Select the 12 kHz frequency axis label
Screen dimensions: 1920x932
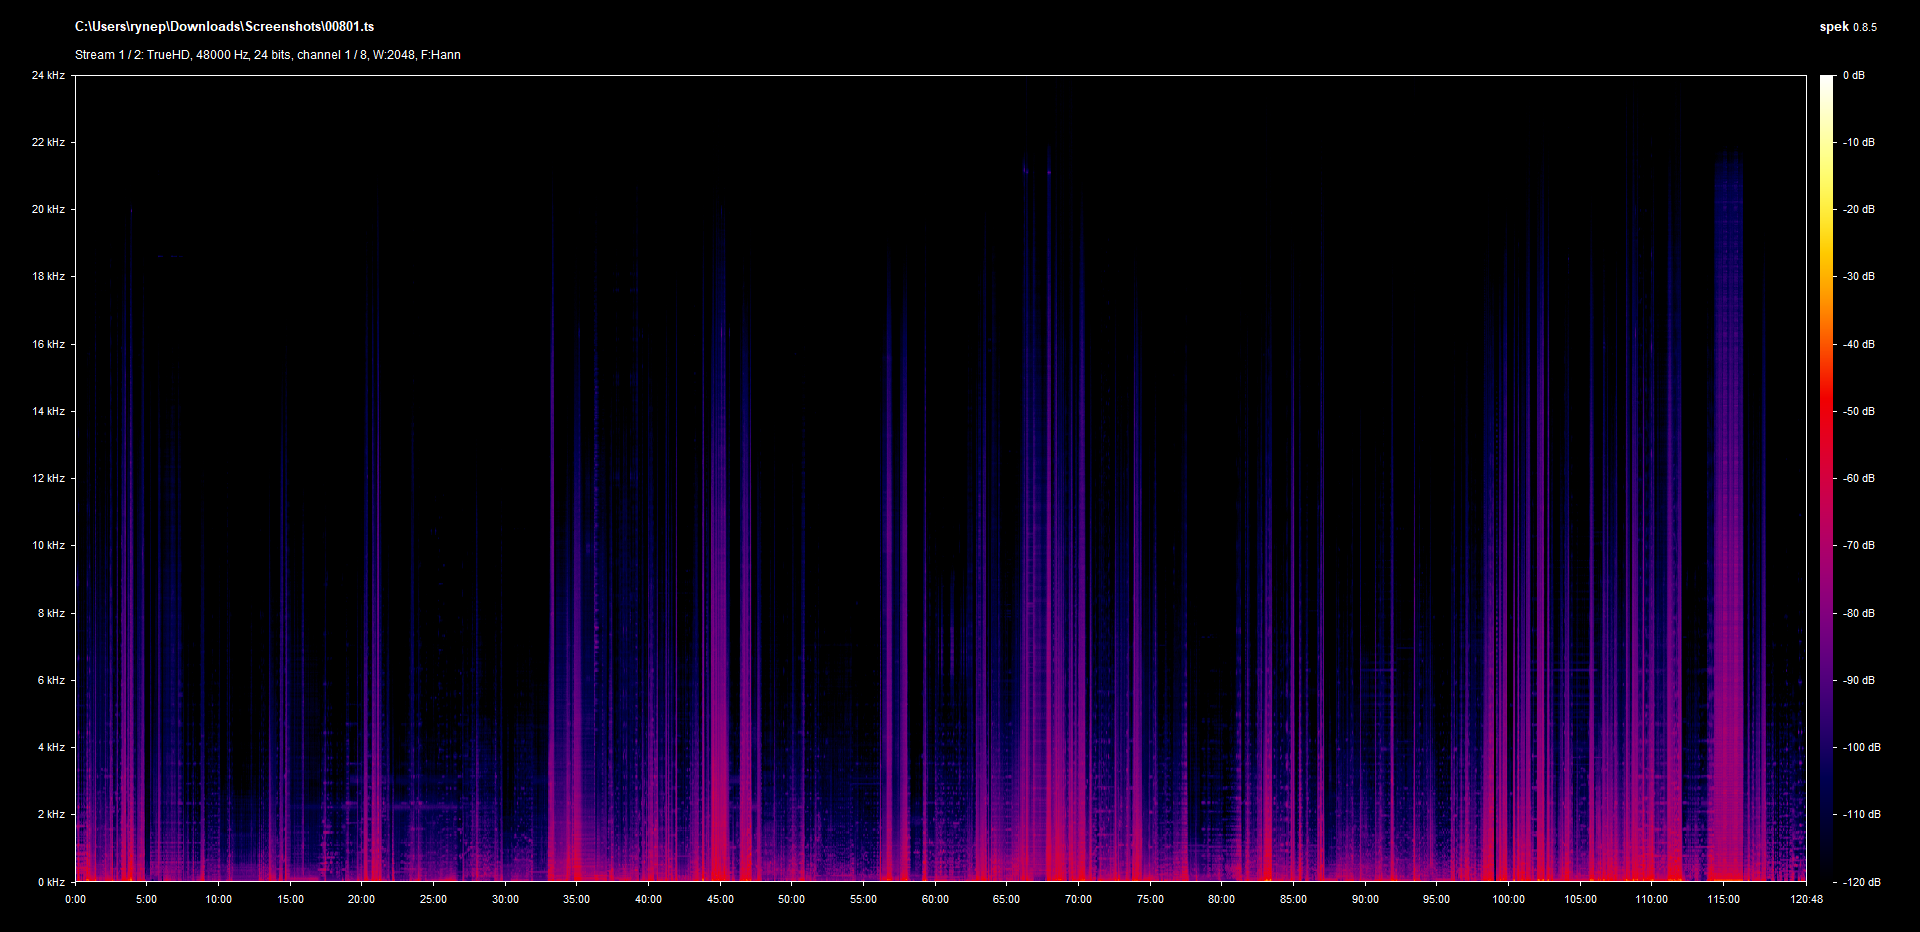(x=48, y=479)
